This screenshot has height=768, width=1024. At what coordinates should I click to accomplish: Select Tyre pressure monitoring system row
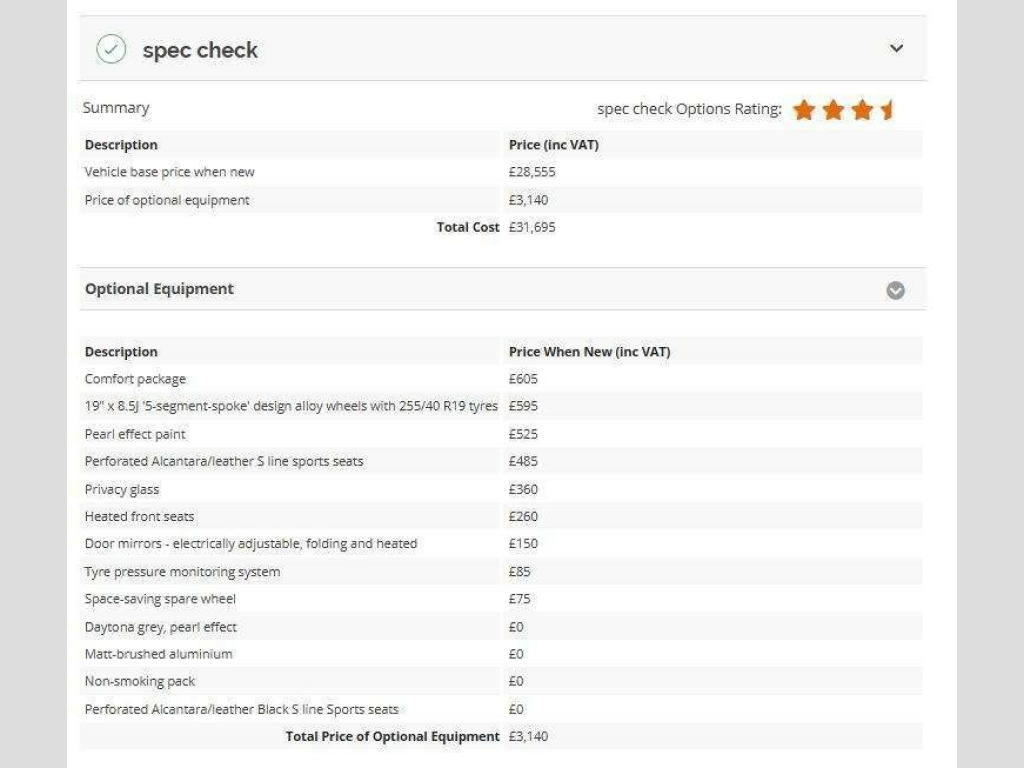pyautogui.click(x=501, y=571)
